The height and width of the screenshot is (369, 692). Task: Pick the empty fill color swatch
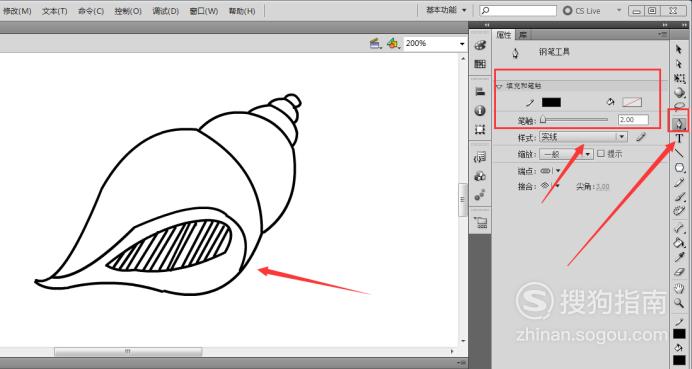(632, 102)
